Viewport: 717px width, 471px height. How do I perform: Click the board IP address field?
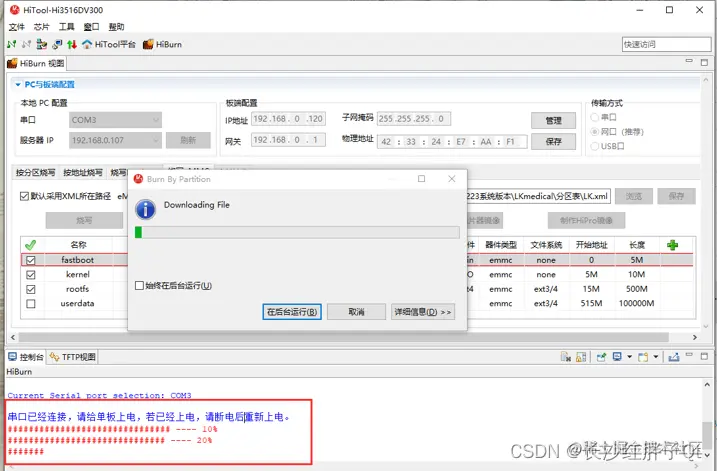[x=288, y=119]
